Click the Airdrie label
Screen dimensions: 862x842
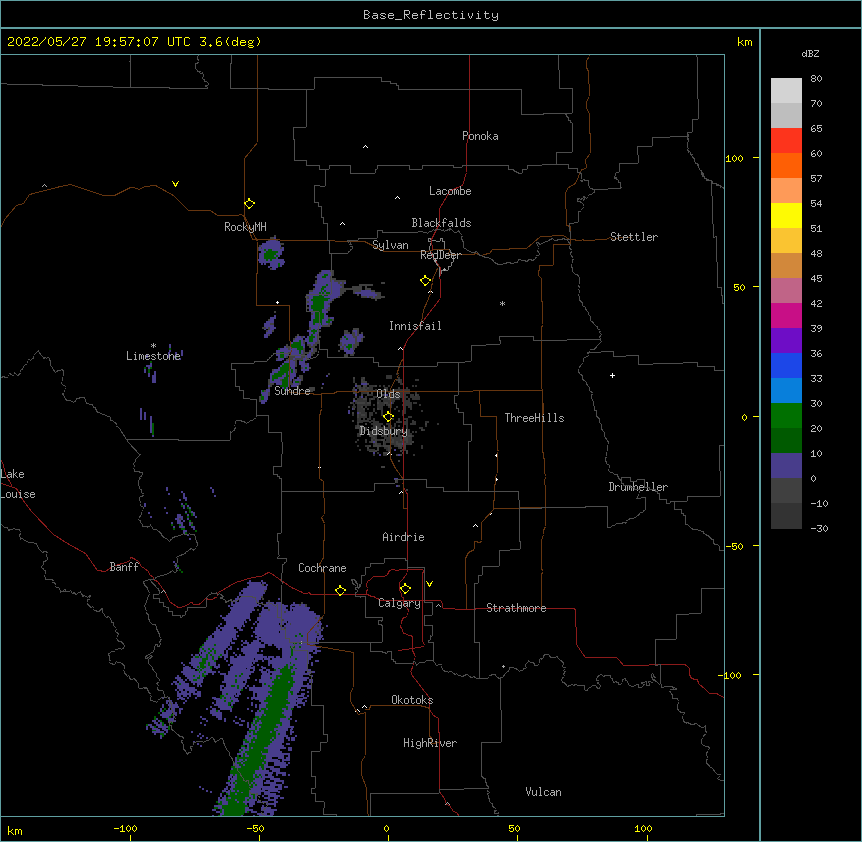403,537
